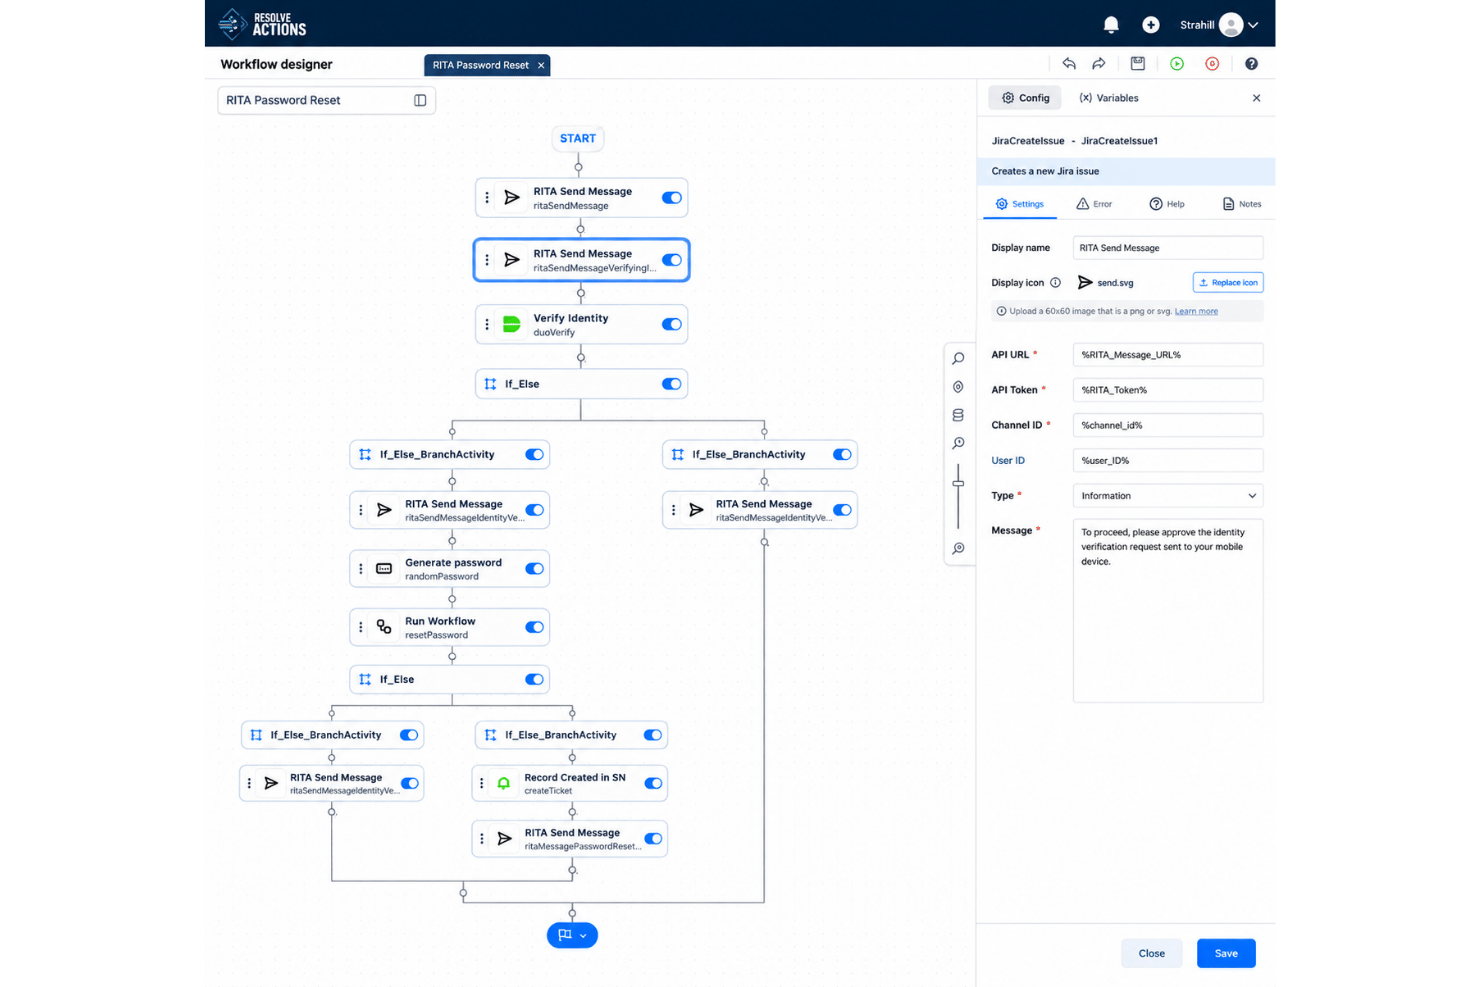The width and height of the screenshot is (1480, 987).
Task: Click the search magnifier in canvas tools
Action: [x=958, y=358]
